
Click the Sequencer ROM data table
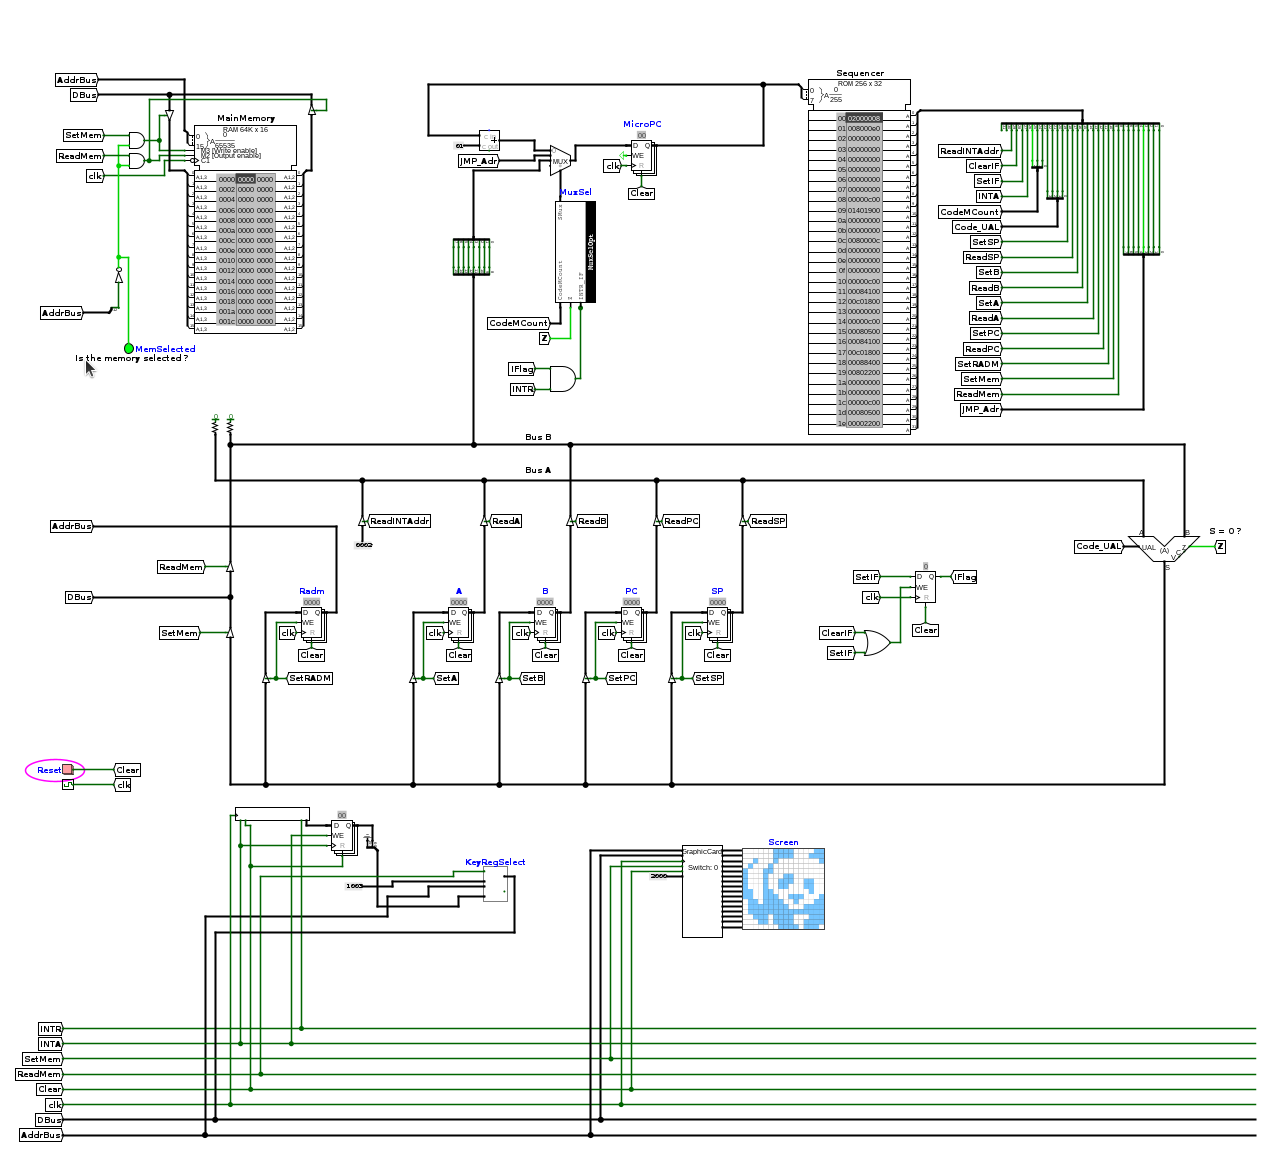tap(859, 270)
